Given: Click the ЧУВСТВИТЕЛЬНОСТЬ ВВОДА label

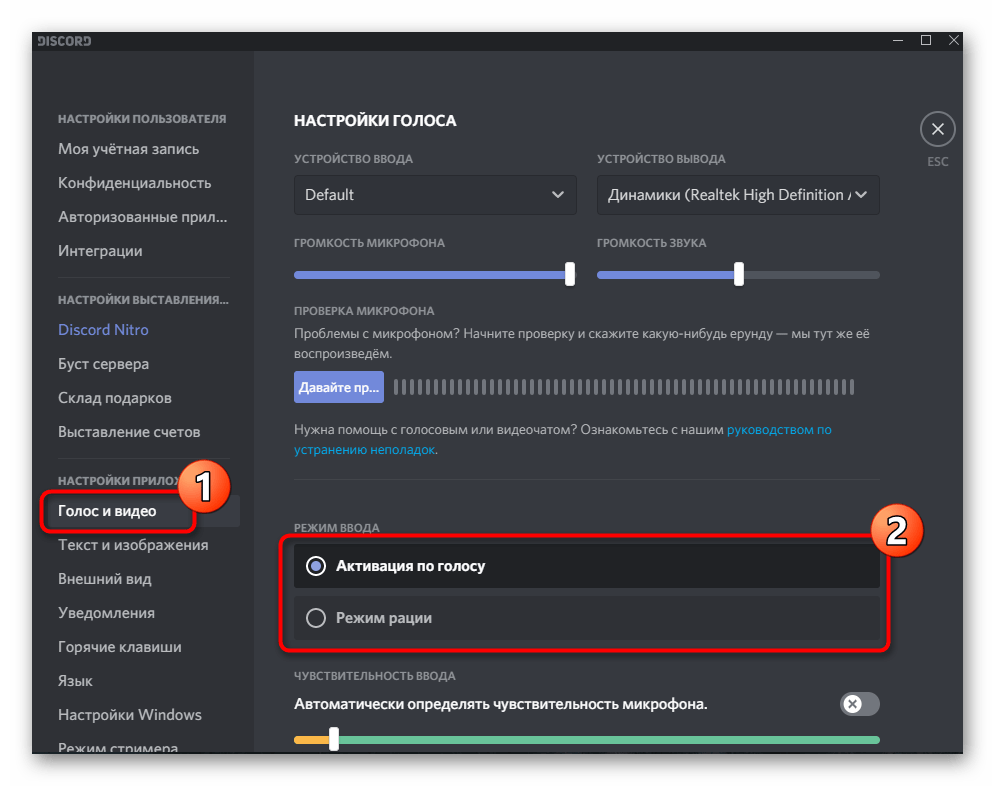Looking at the screenshot, I should tap(374, 676).
